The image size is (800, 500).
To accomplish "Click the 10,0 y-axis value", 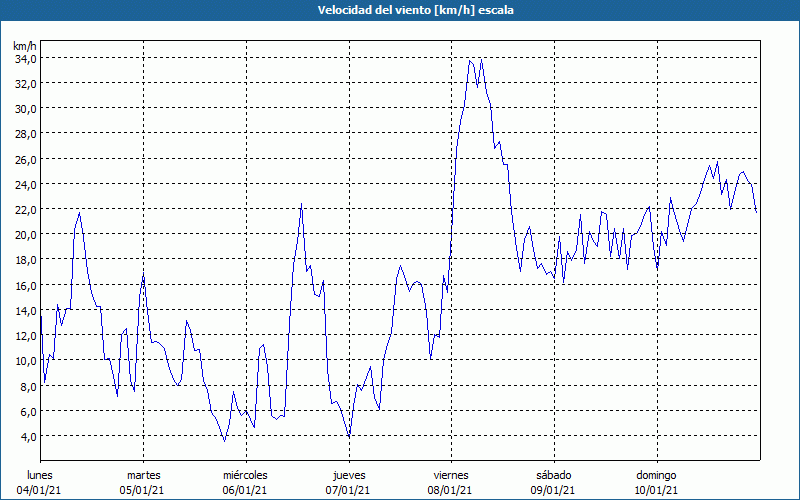I will tap(25, 361).
